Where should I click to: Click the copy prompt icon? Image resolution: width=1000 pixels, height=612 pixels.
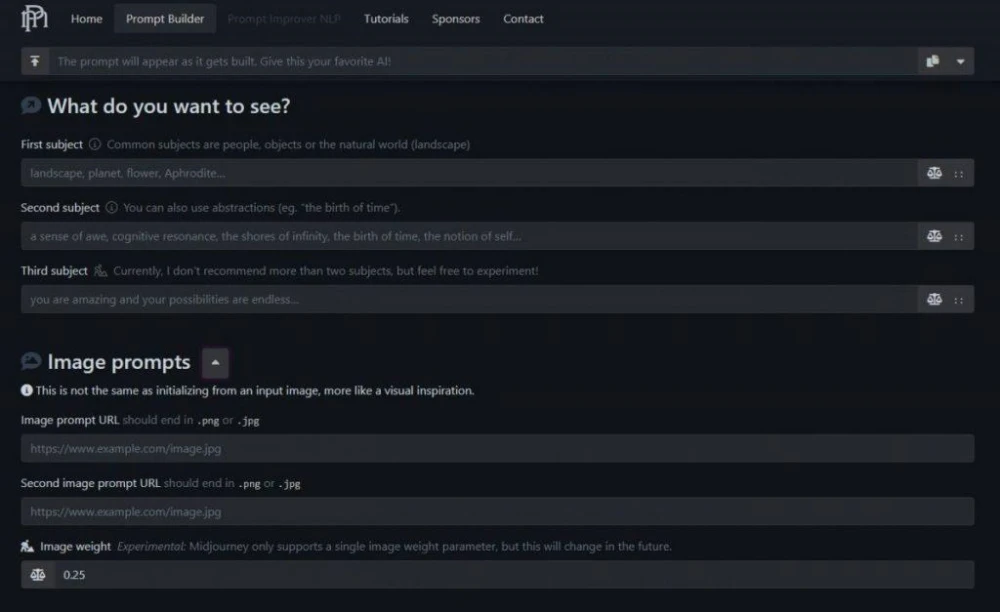tap(933, 61)
